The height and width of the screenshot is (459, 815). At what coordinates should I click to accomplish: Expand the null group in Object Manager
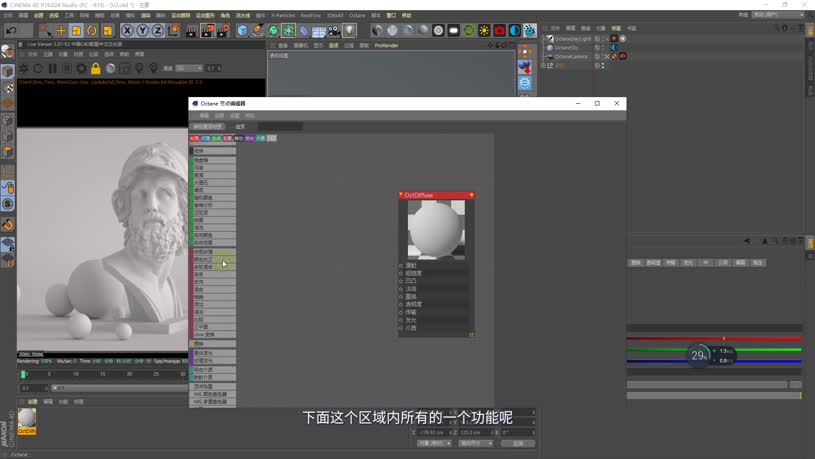coord(544,65)
